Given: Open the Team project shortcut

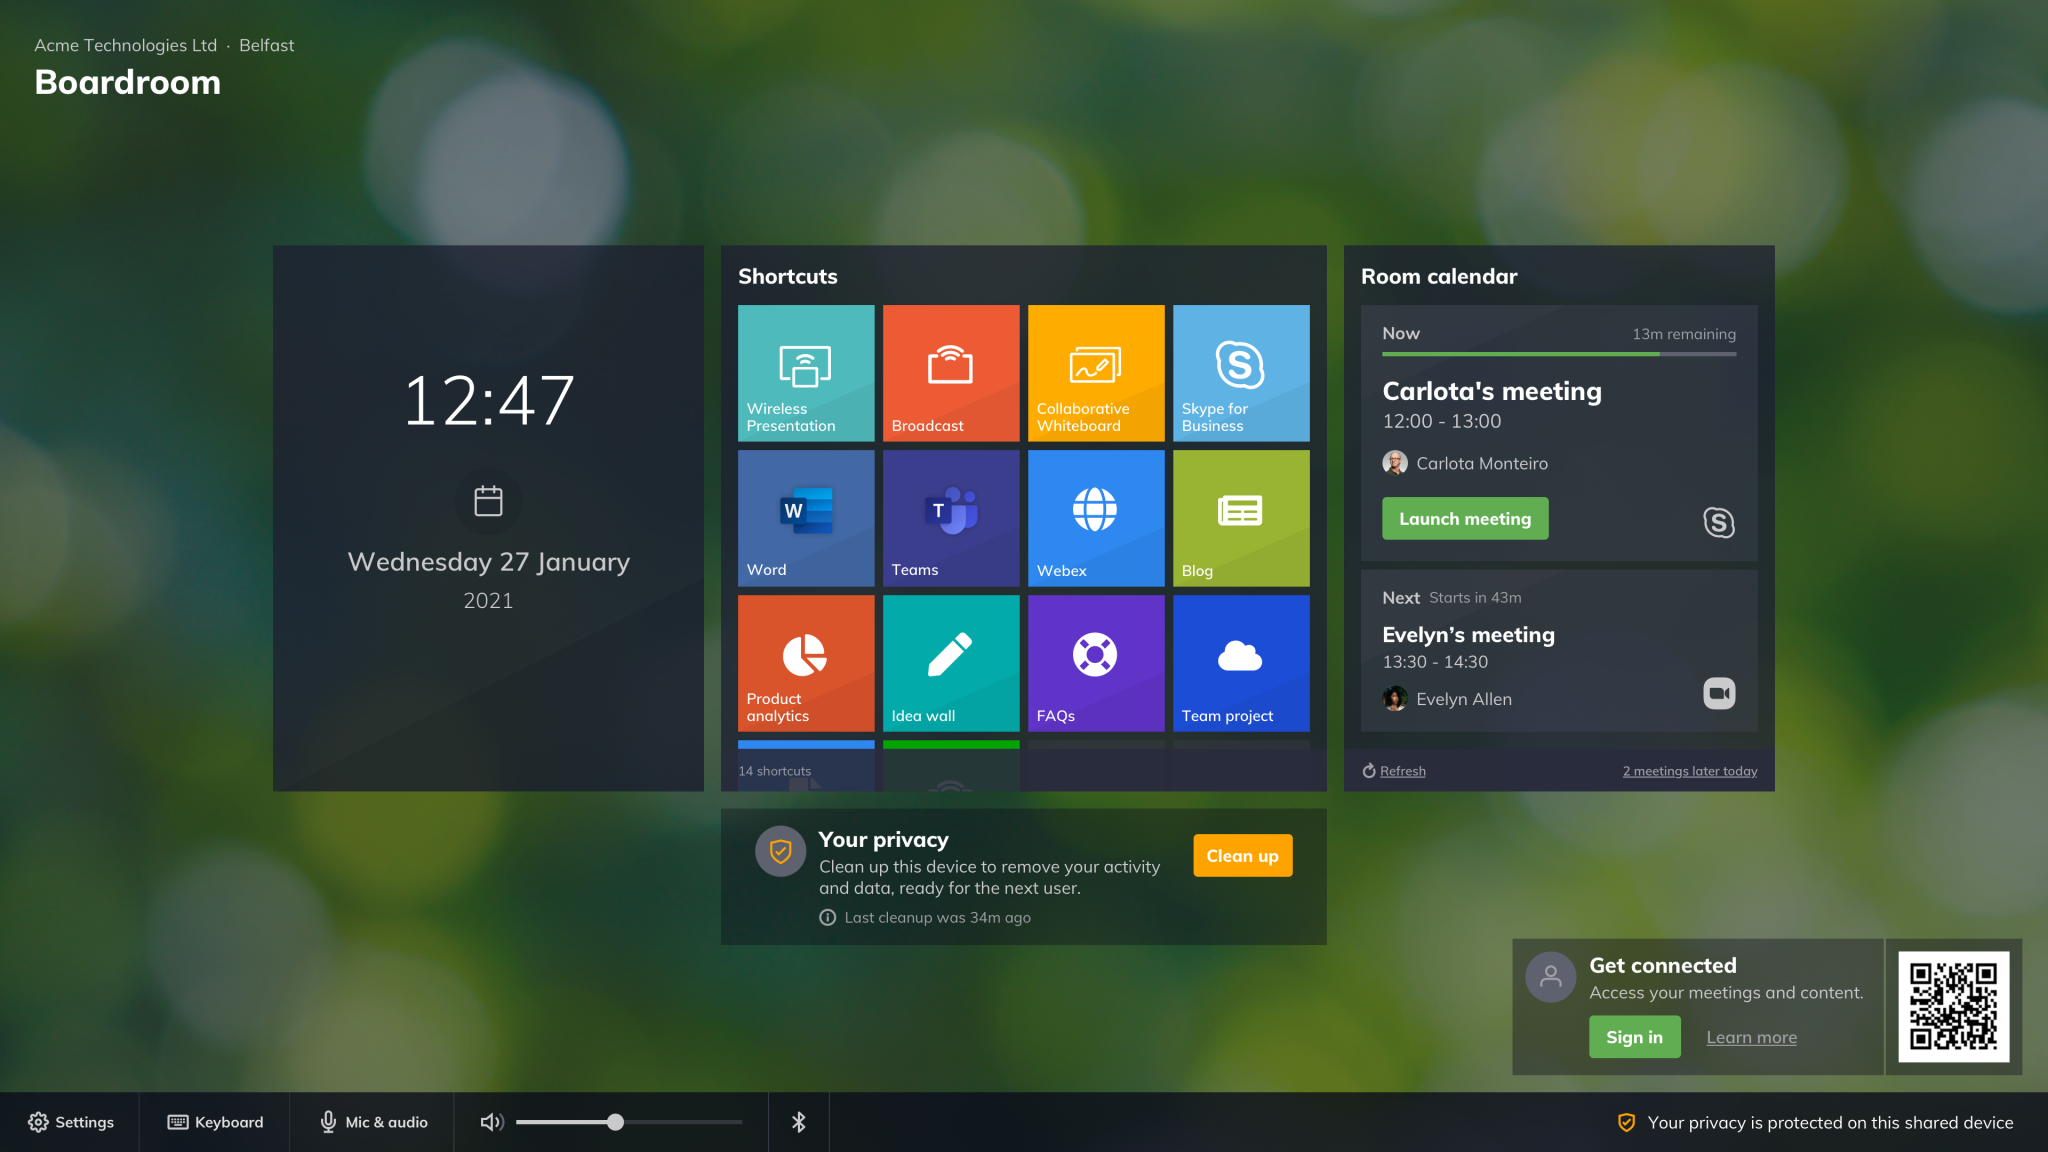Looking at the screenshot, I should (1240, 662).
